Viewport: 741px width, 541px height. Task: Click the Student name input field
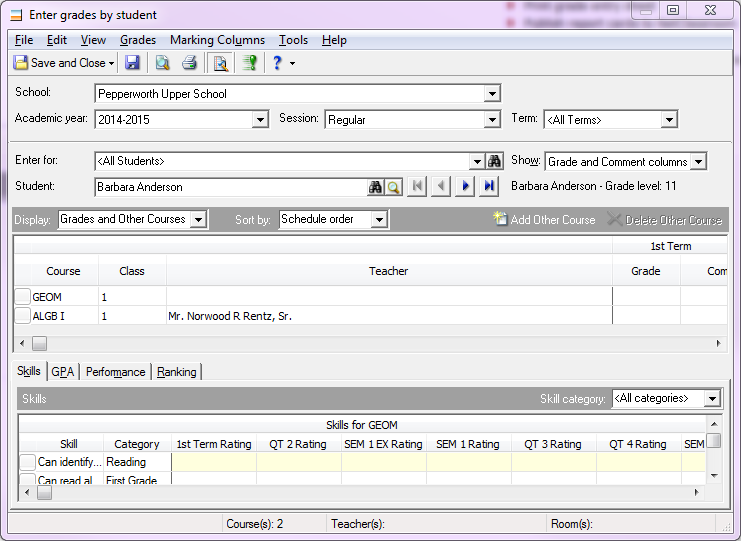click(231, 187)
